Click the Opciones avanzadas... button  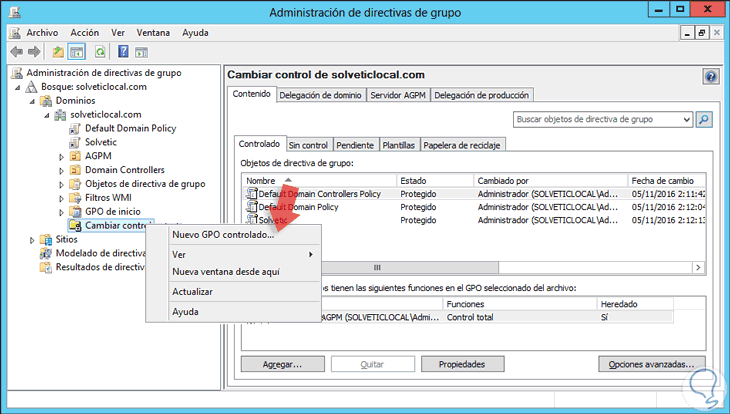click(x=652, y=365)
